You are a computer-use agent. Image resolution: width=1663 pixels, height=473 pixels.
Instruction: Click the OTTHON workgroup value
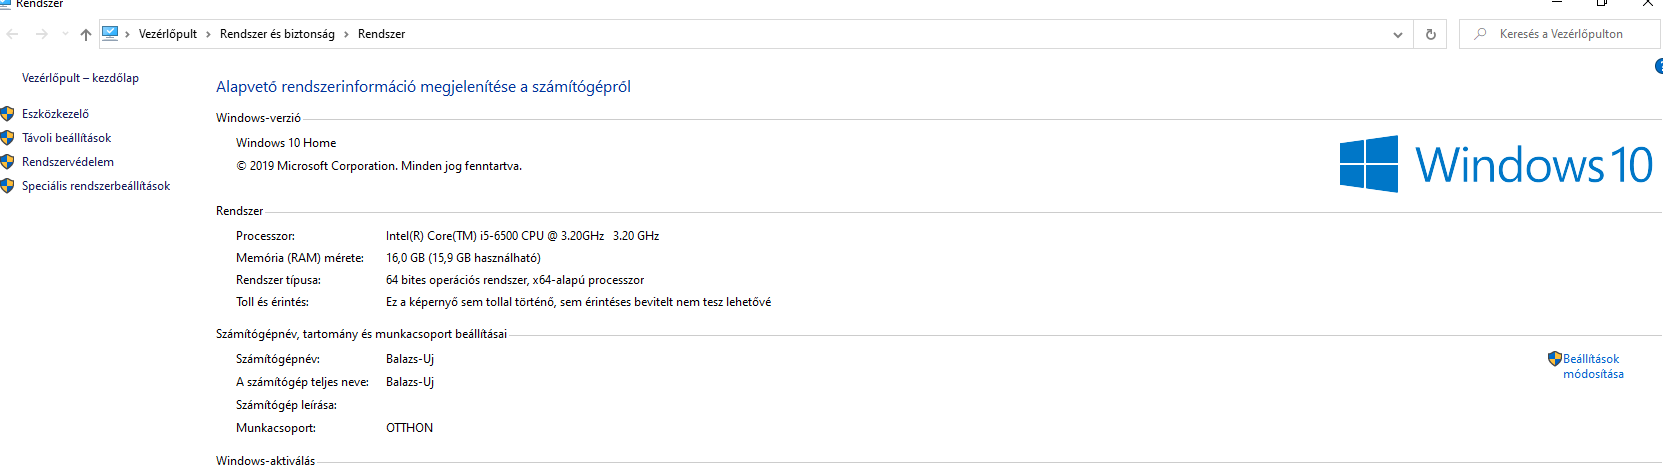point(410,428)
